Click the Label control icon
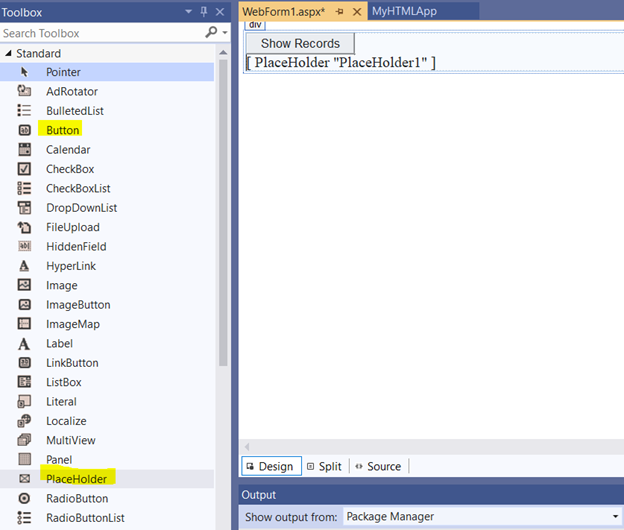 coord(24,343)
